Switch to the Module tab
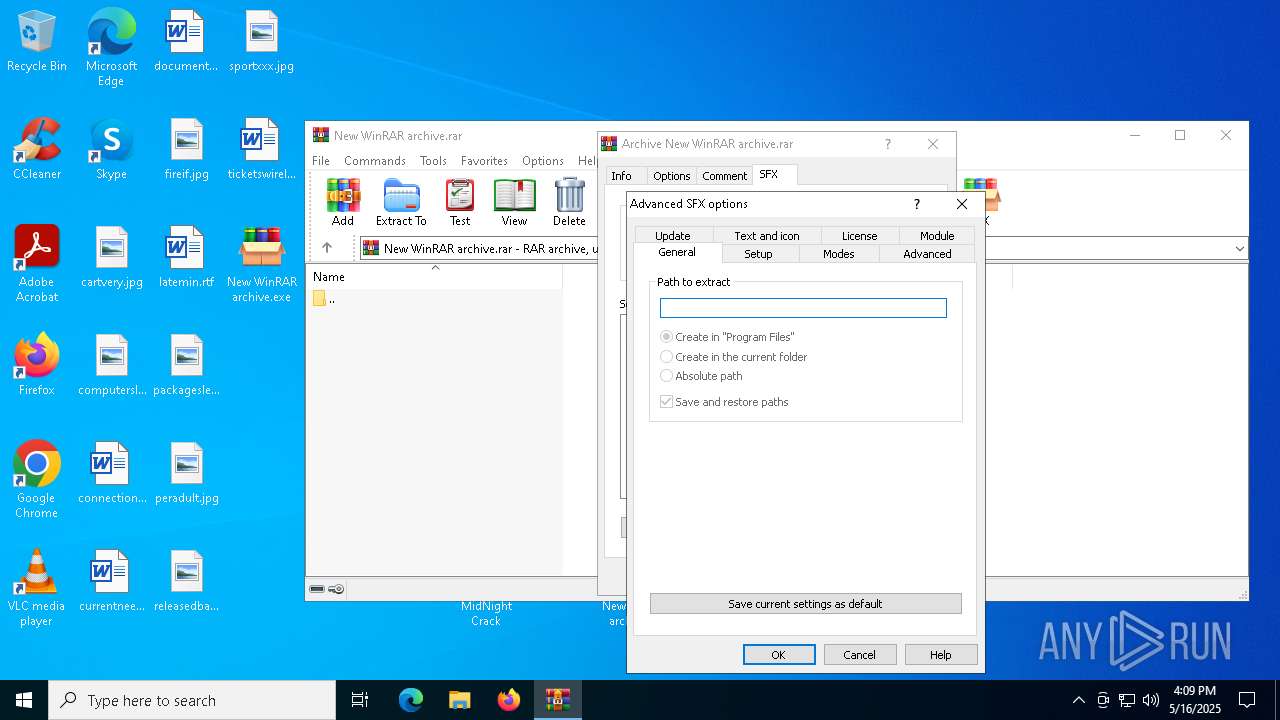The image size is (1280, 720). pos(937,236)
